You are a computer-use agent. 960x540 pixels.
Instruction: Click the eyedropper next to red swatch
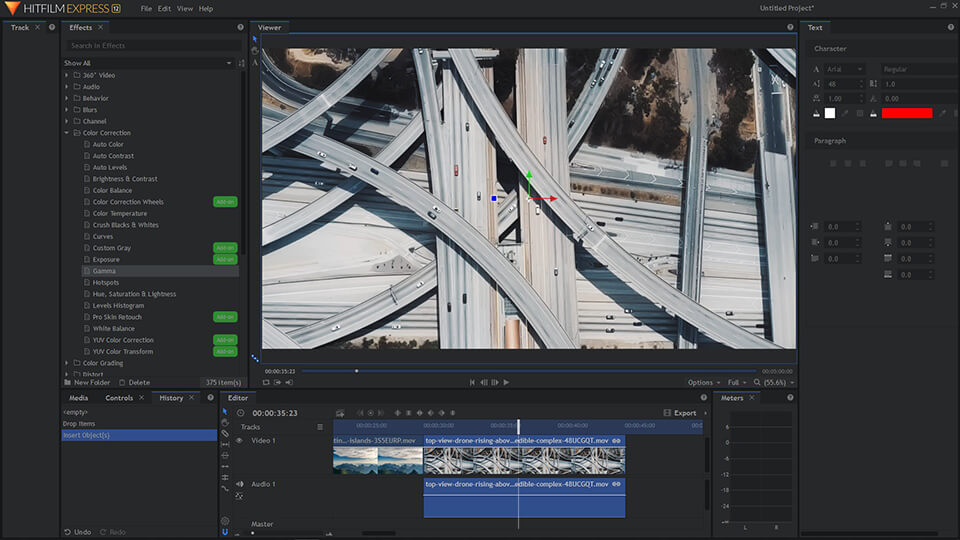coord(941,113)
